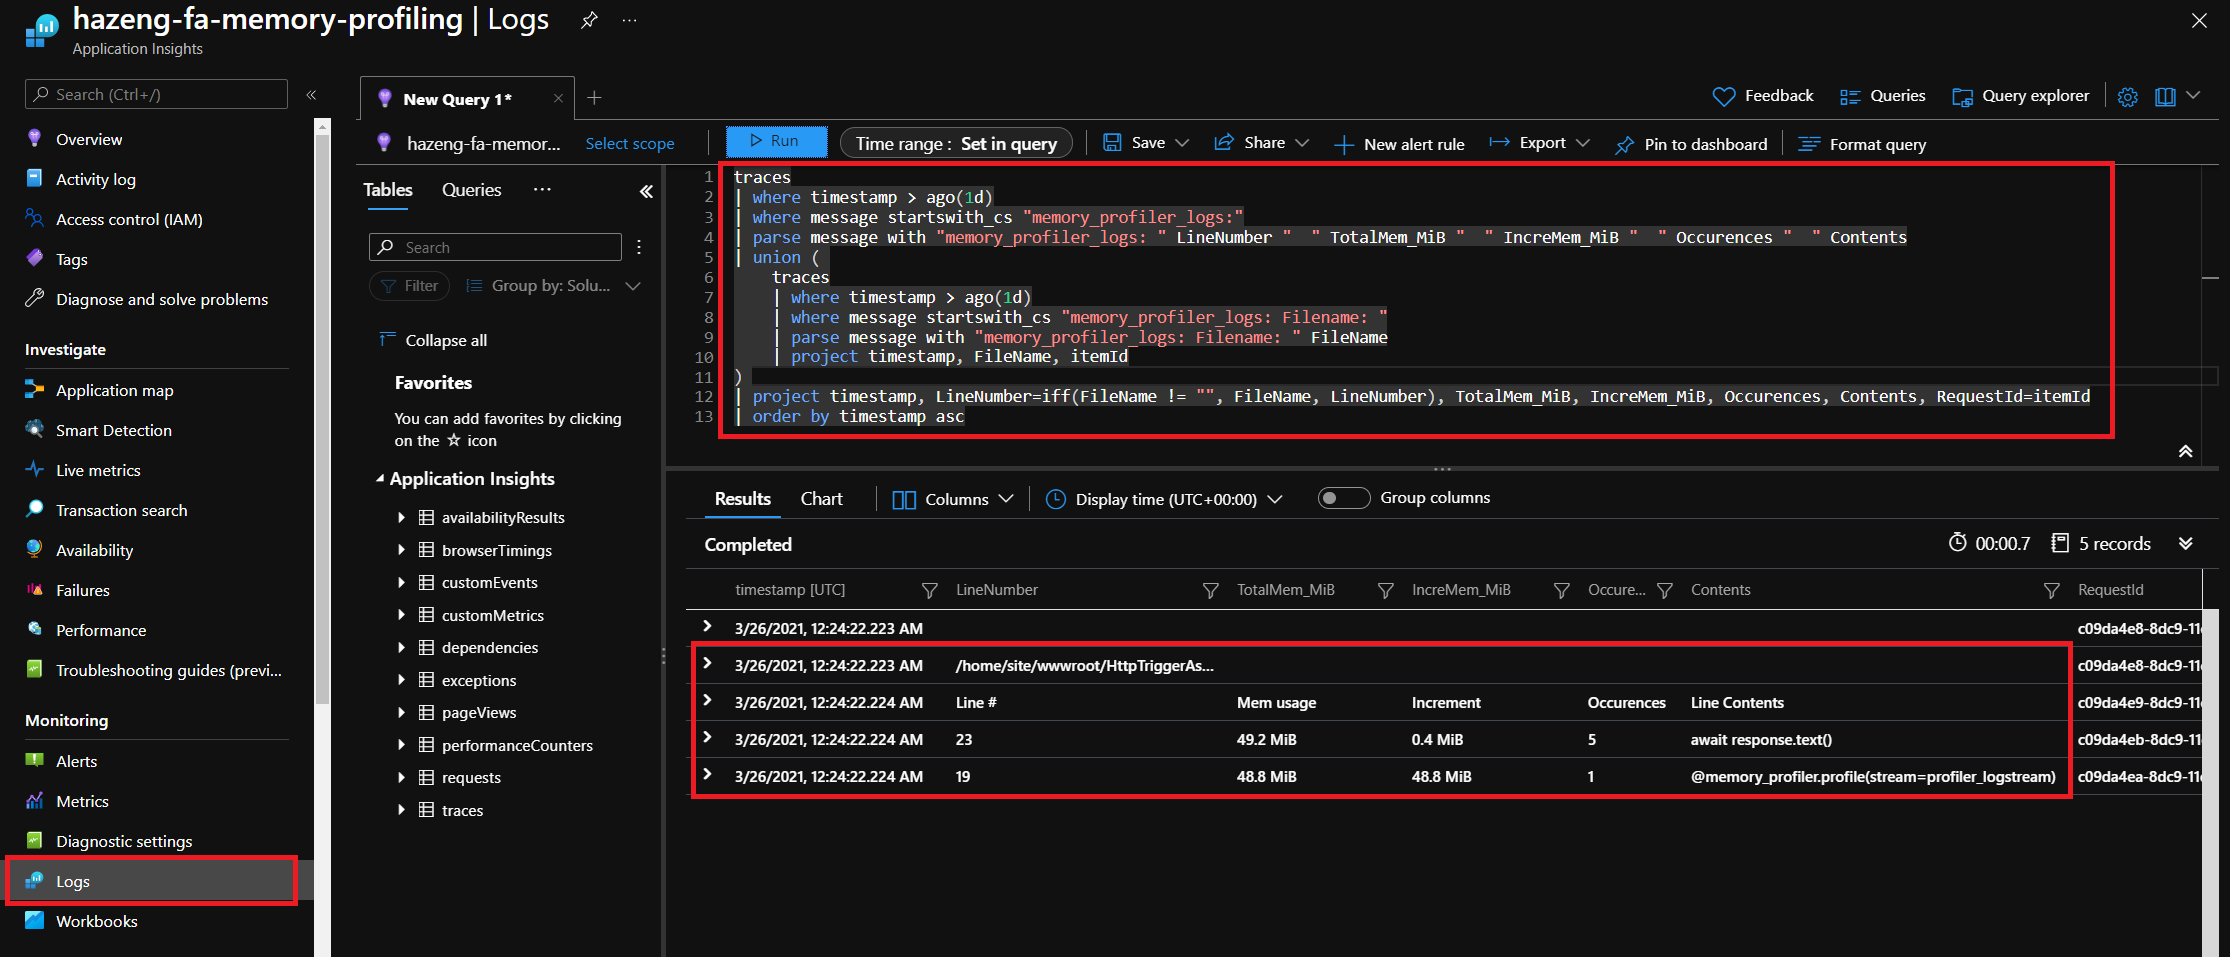This screenshot has height=957, width=2230.
Task: Open the Application map blade
Action: [113, 390]
